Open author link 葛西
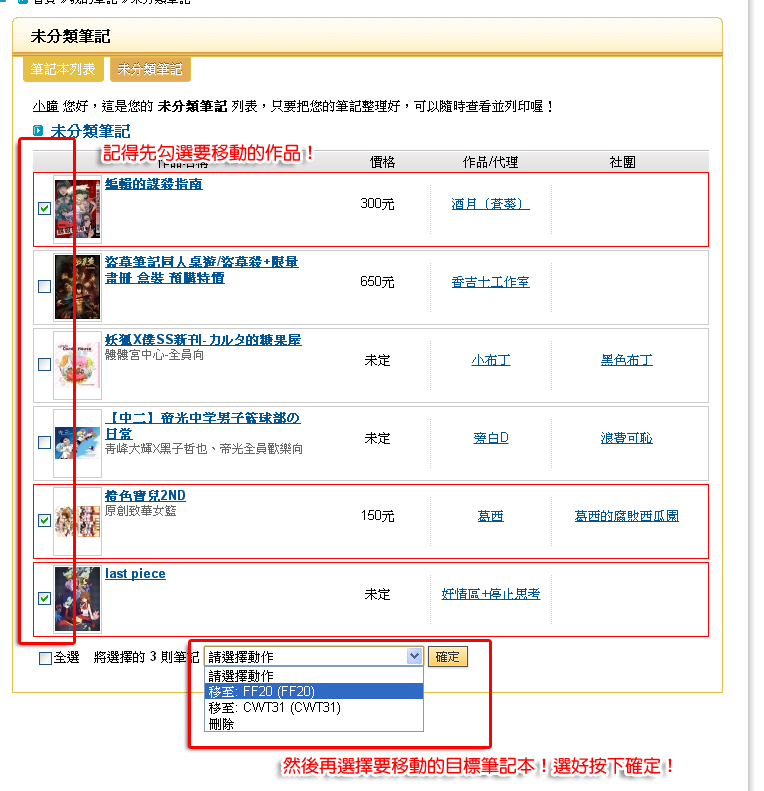Screen dimensions: 764x791 point(490,516)
